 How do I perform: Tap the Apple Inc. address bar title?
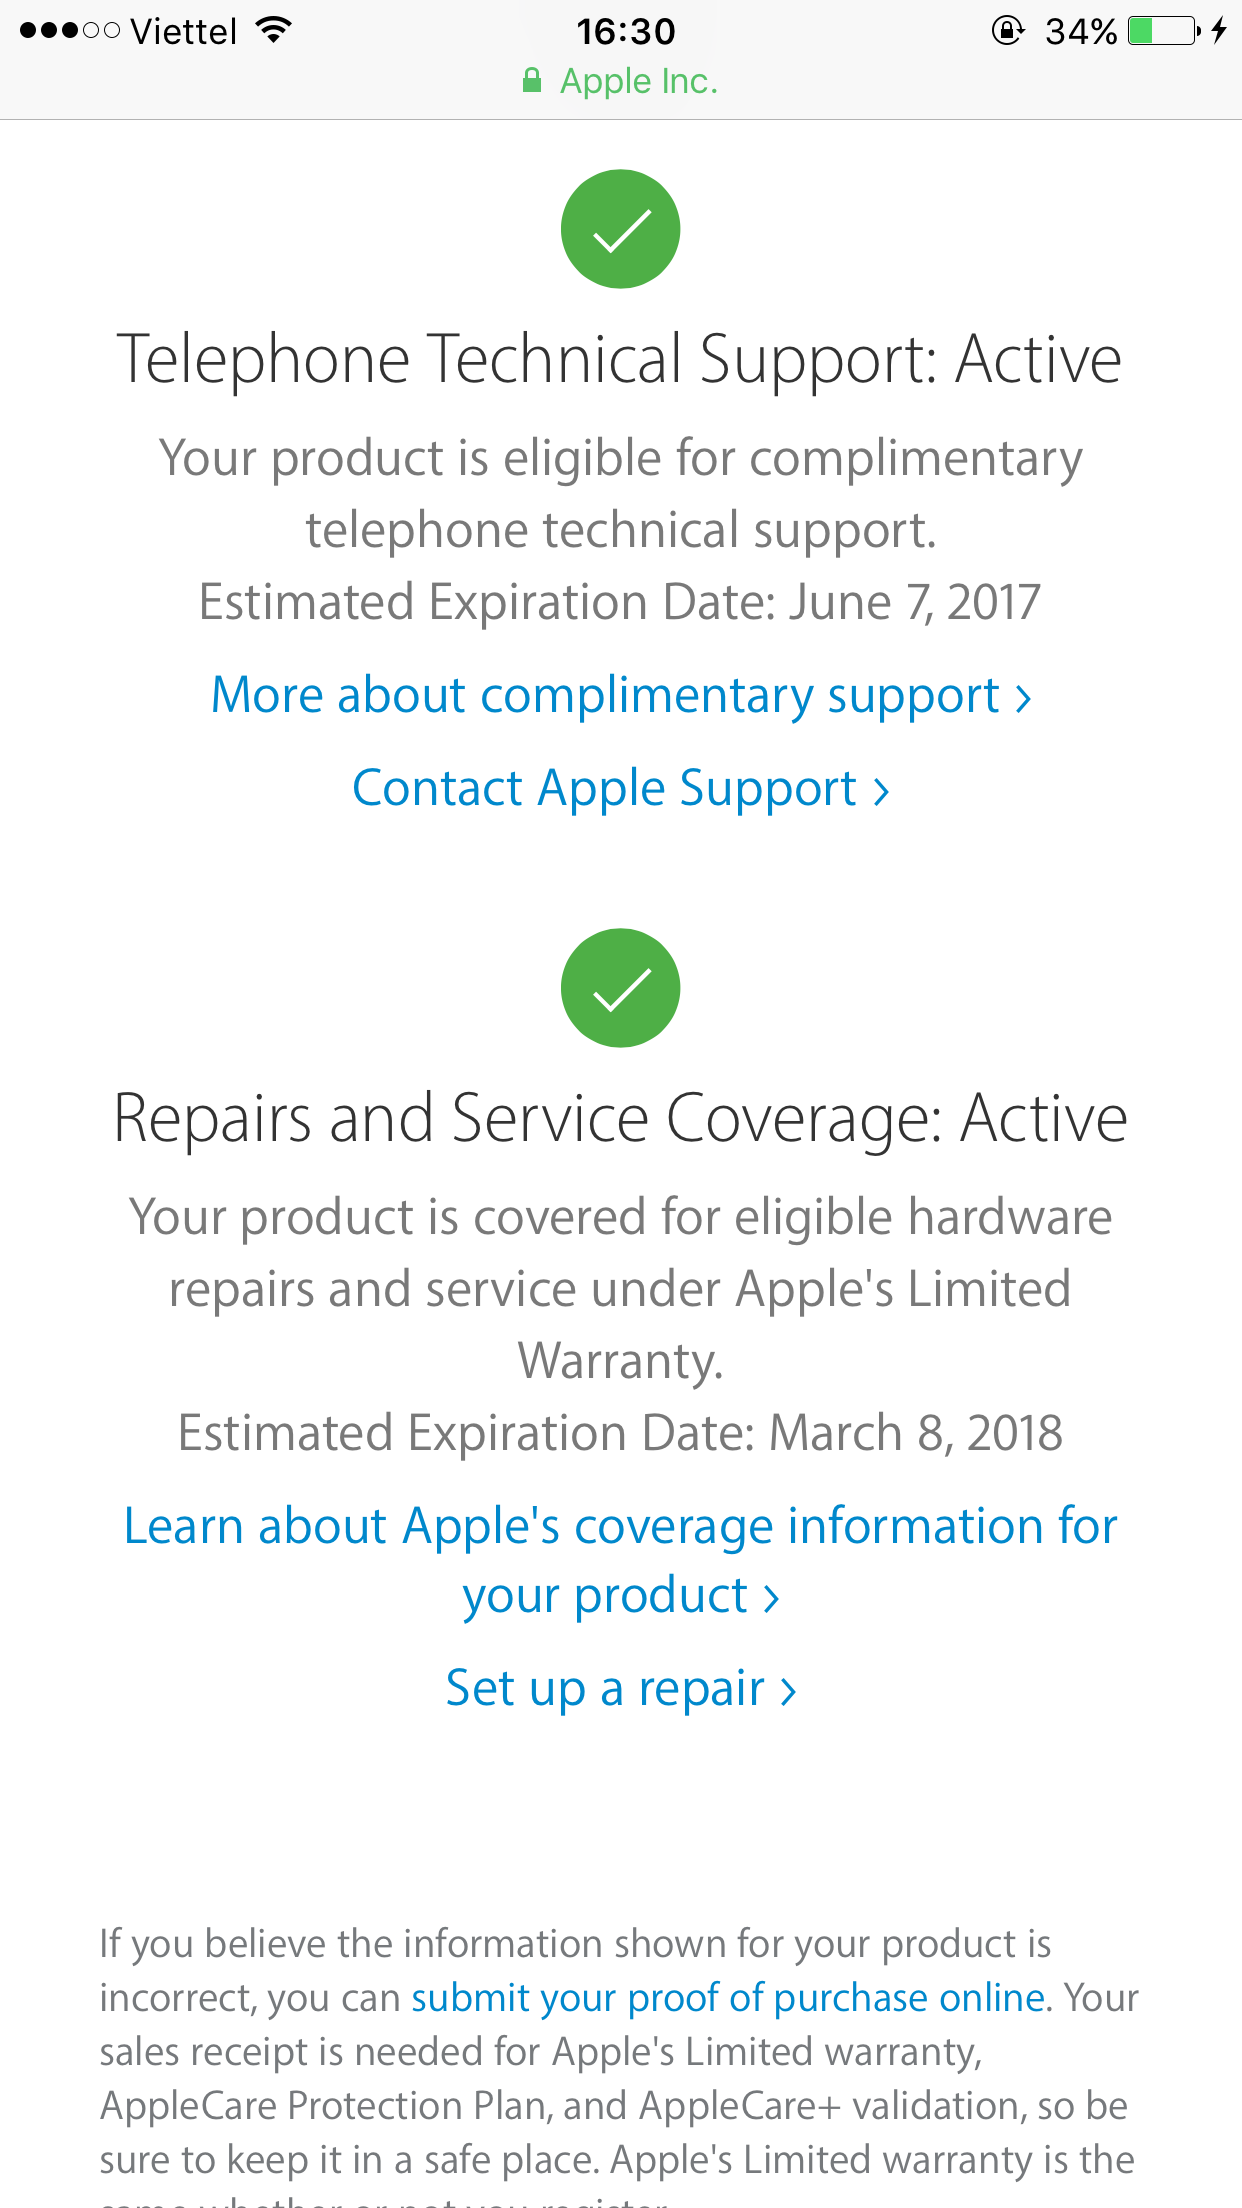(x=638, y=81)
